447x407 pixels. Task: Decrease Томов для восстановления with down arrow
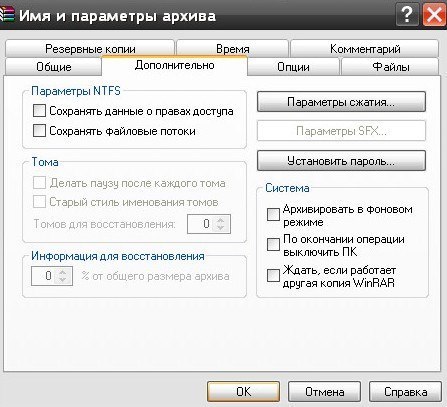point(221,228)
